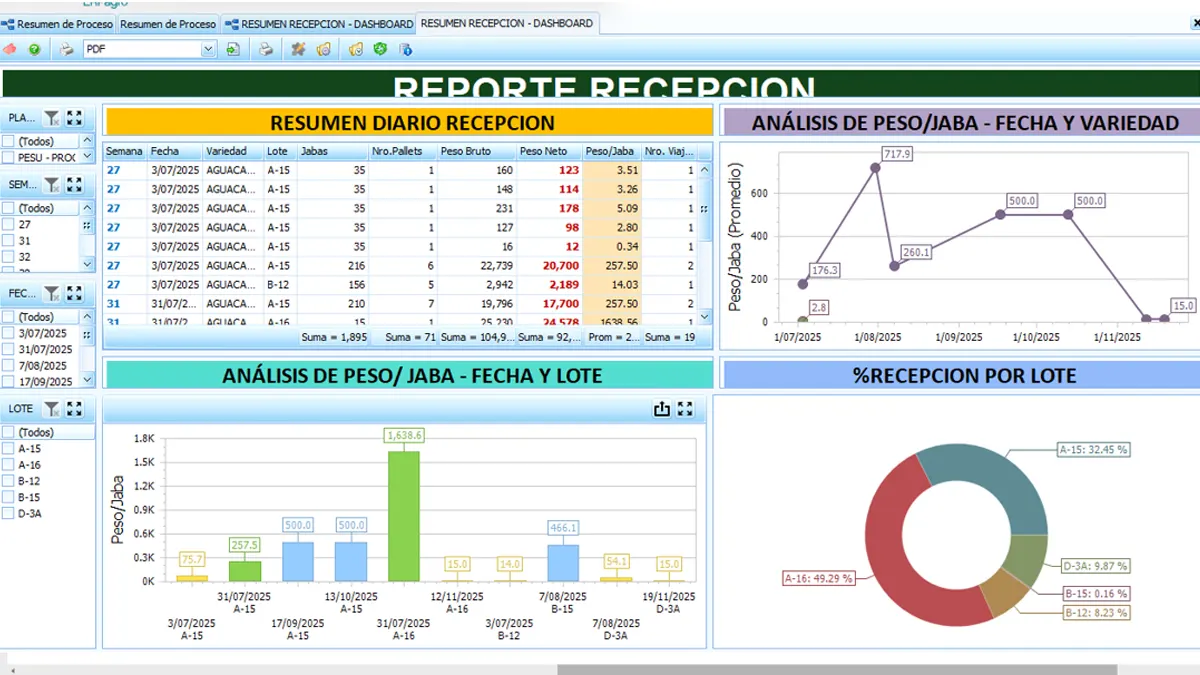This screenshot has width=1200, height=675.
Task: Sort table by Peso Neto column header
Action: pos(543,151)
